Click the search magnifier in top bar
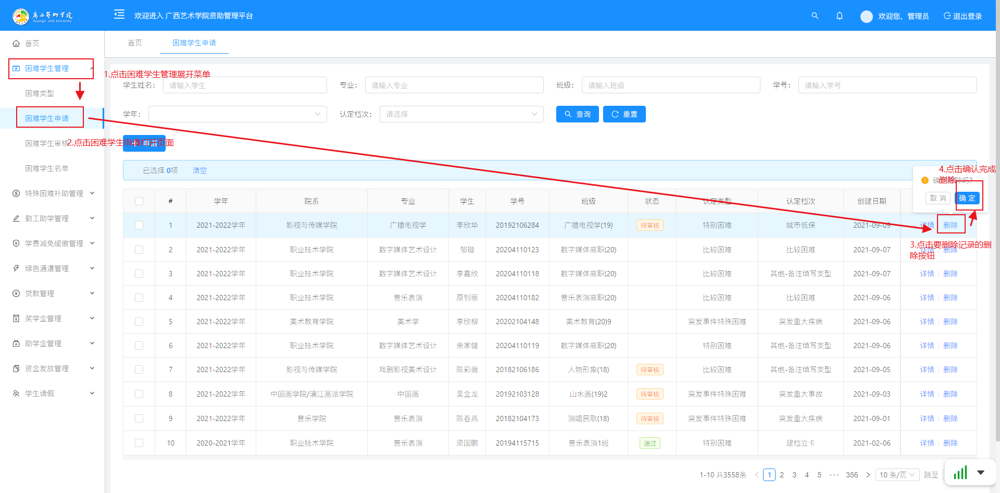 (815, 16)
